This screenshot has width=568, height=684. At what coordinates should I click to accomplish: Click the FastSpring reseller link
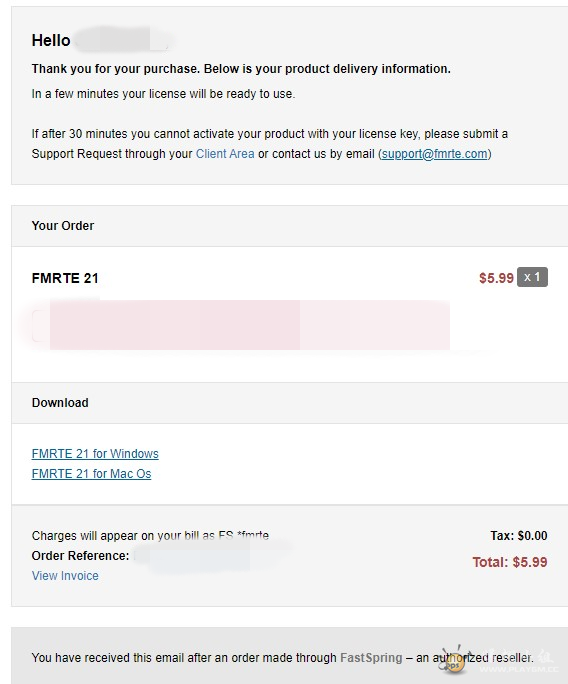click(x=371, y=657)
